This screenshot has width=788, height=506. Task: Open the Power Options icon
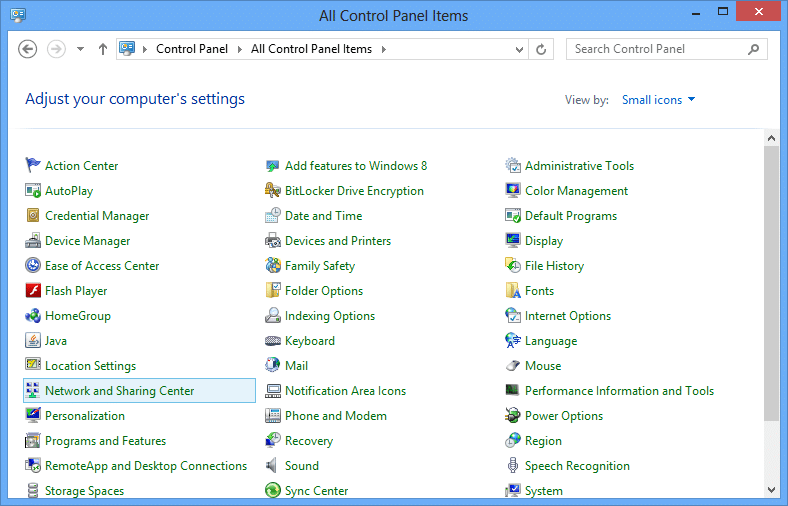pyautogui.click(x=513, y=416)
